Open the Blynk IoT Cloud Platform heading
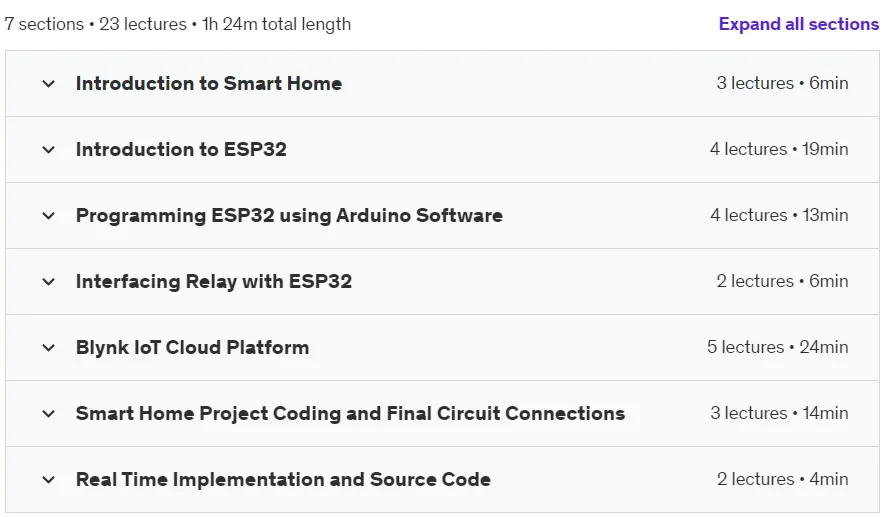The image size is (885, 517). [192, 348]
